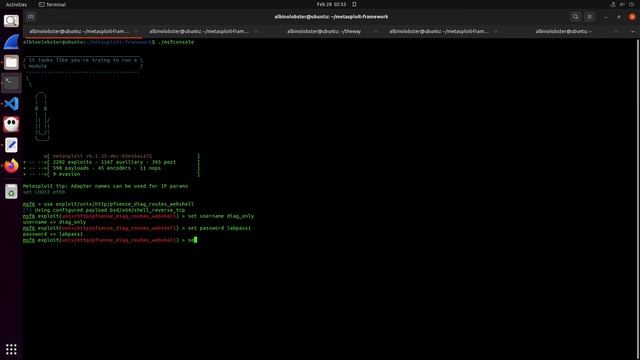Close the second metasploit-fram tab
This screenshot has height=360, width=640.
tap(256, 31)
